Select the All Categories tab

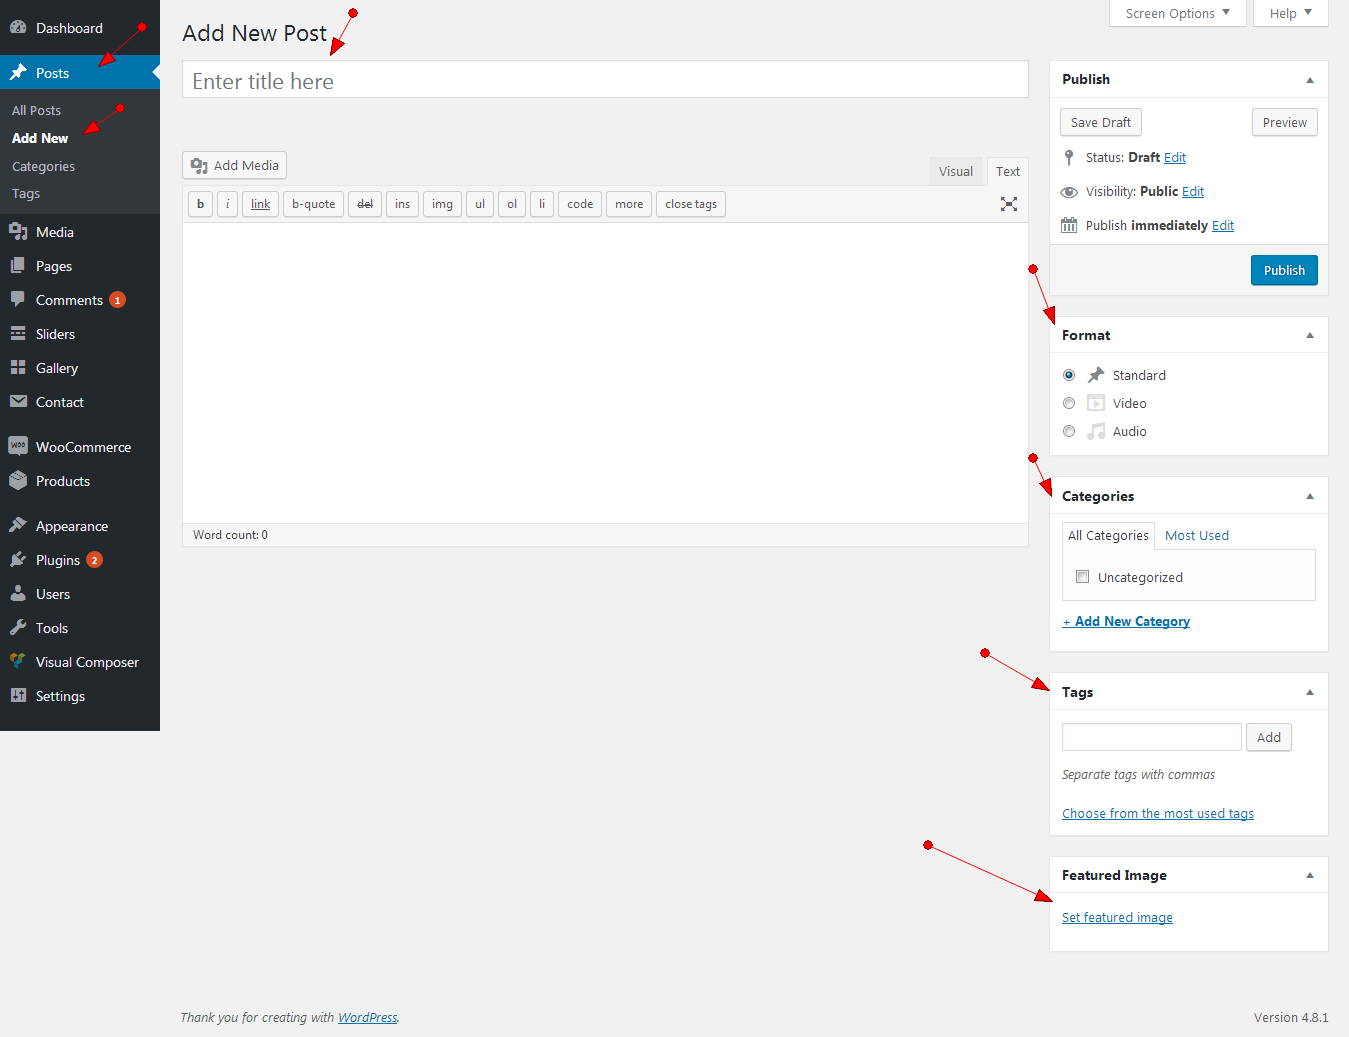tap(1108, 536)
